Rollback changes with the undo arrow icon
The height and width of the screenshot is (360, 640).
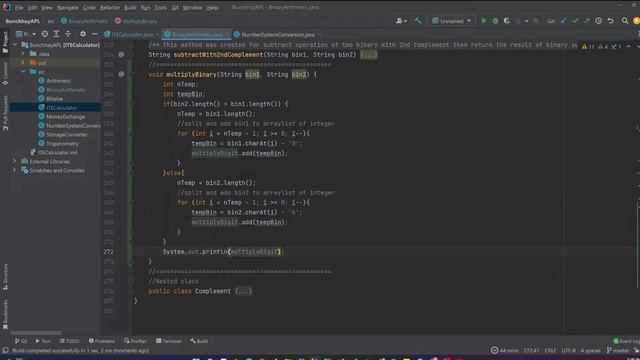[x=611, y=20]
